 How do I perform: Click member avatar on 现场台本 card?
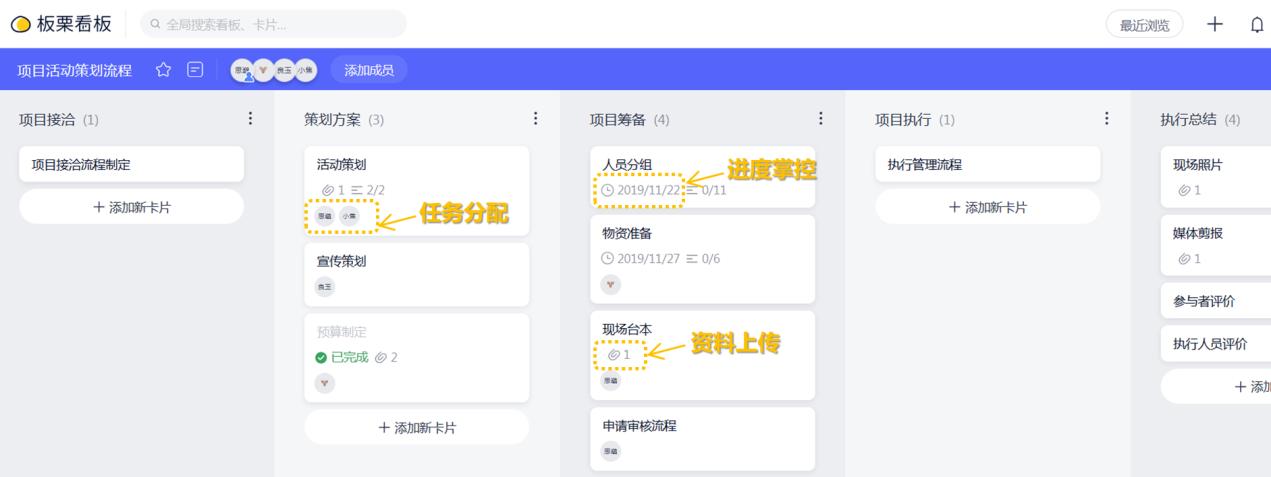609,381
